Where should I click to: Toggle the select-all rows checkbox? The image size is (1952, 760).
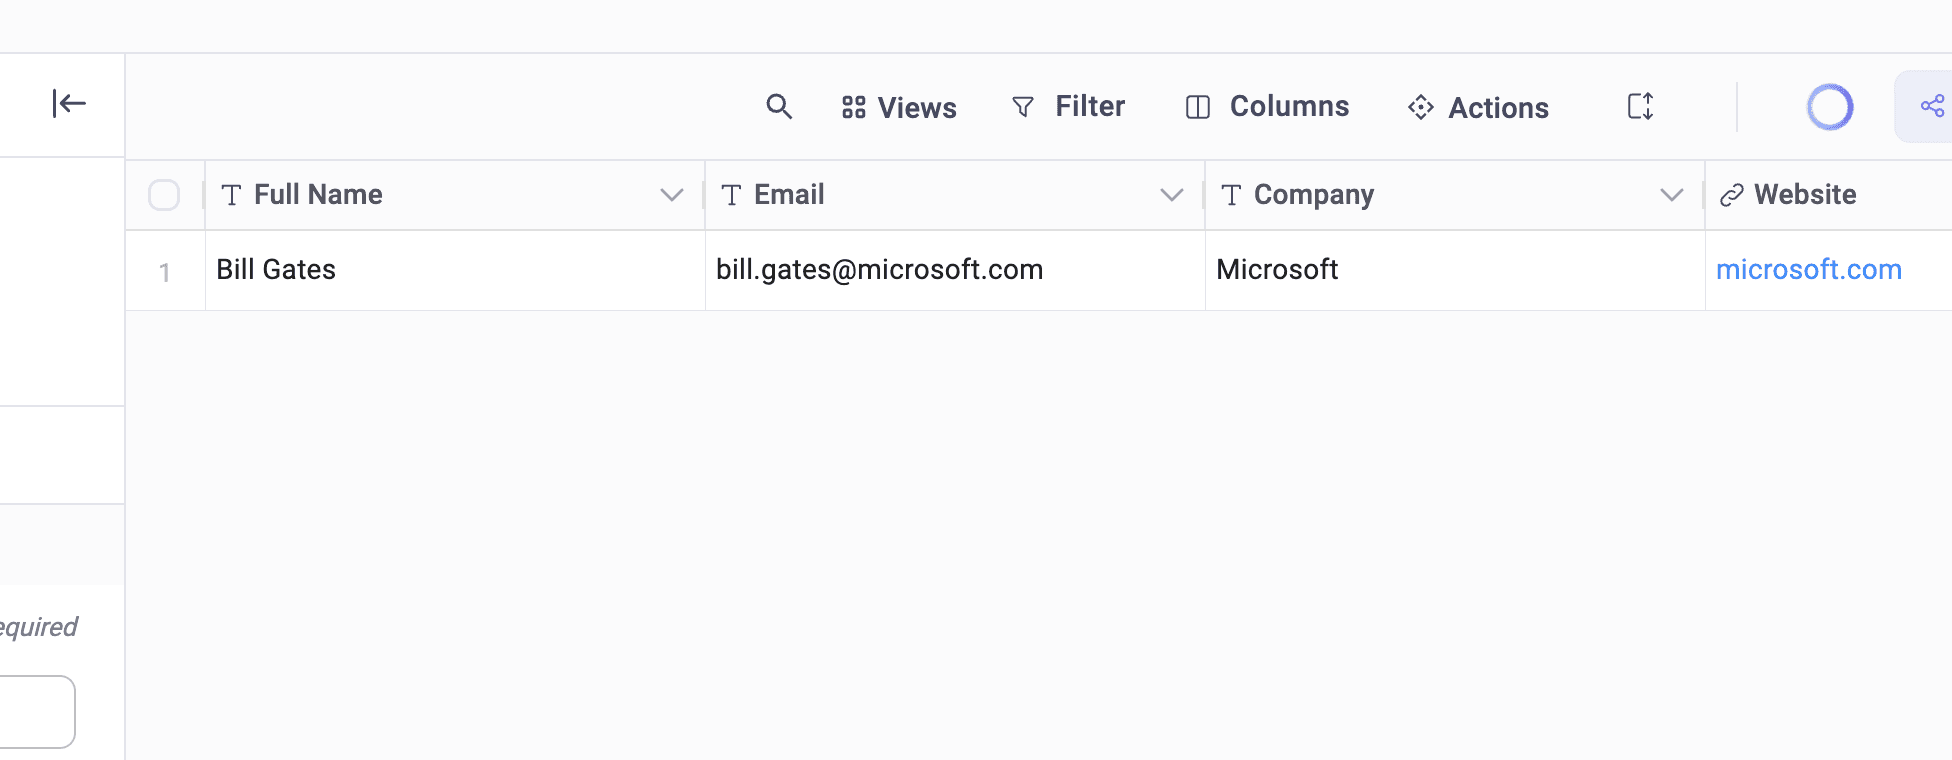point(164,195)
